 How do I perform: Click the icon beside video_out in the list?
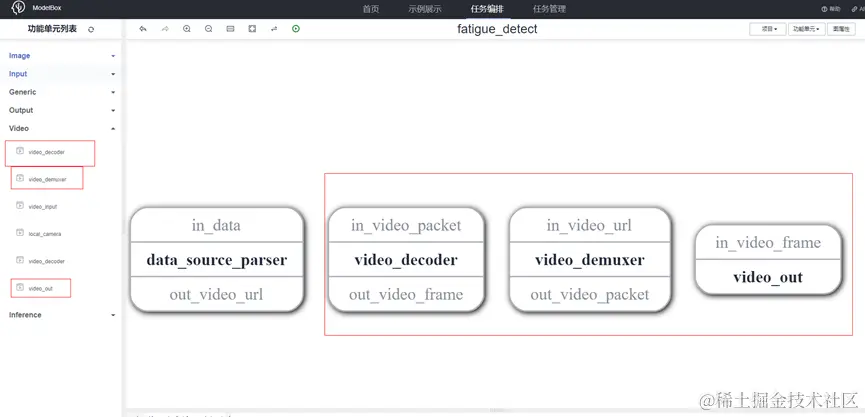20,287
